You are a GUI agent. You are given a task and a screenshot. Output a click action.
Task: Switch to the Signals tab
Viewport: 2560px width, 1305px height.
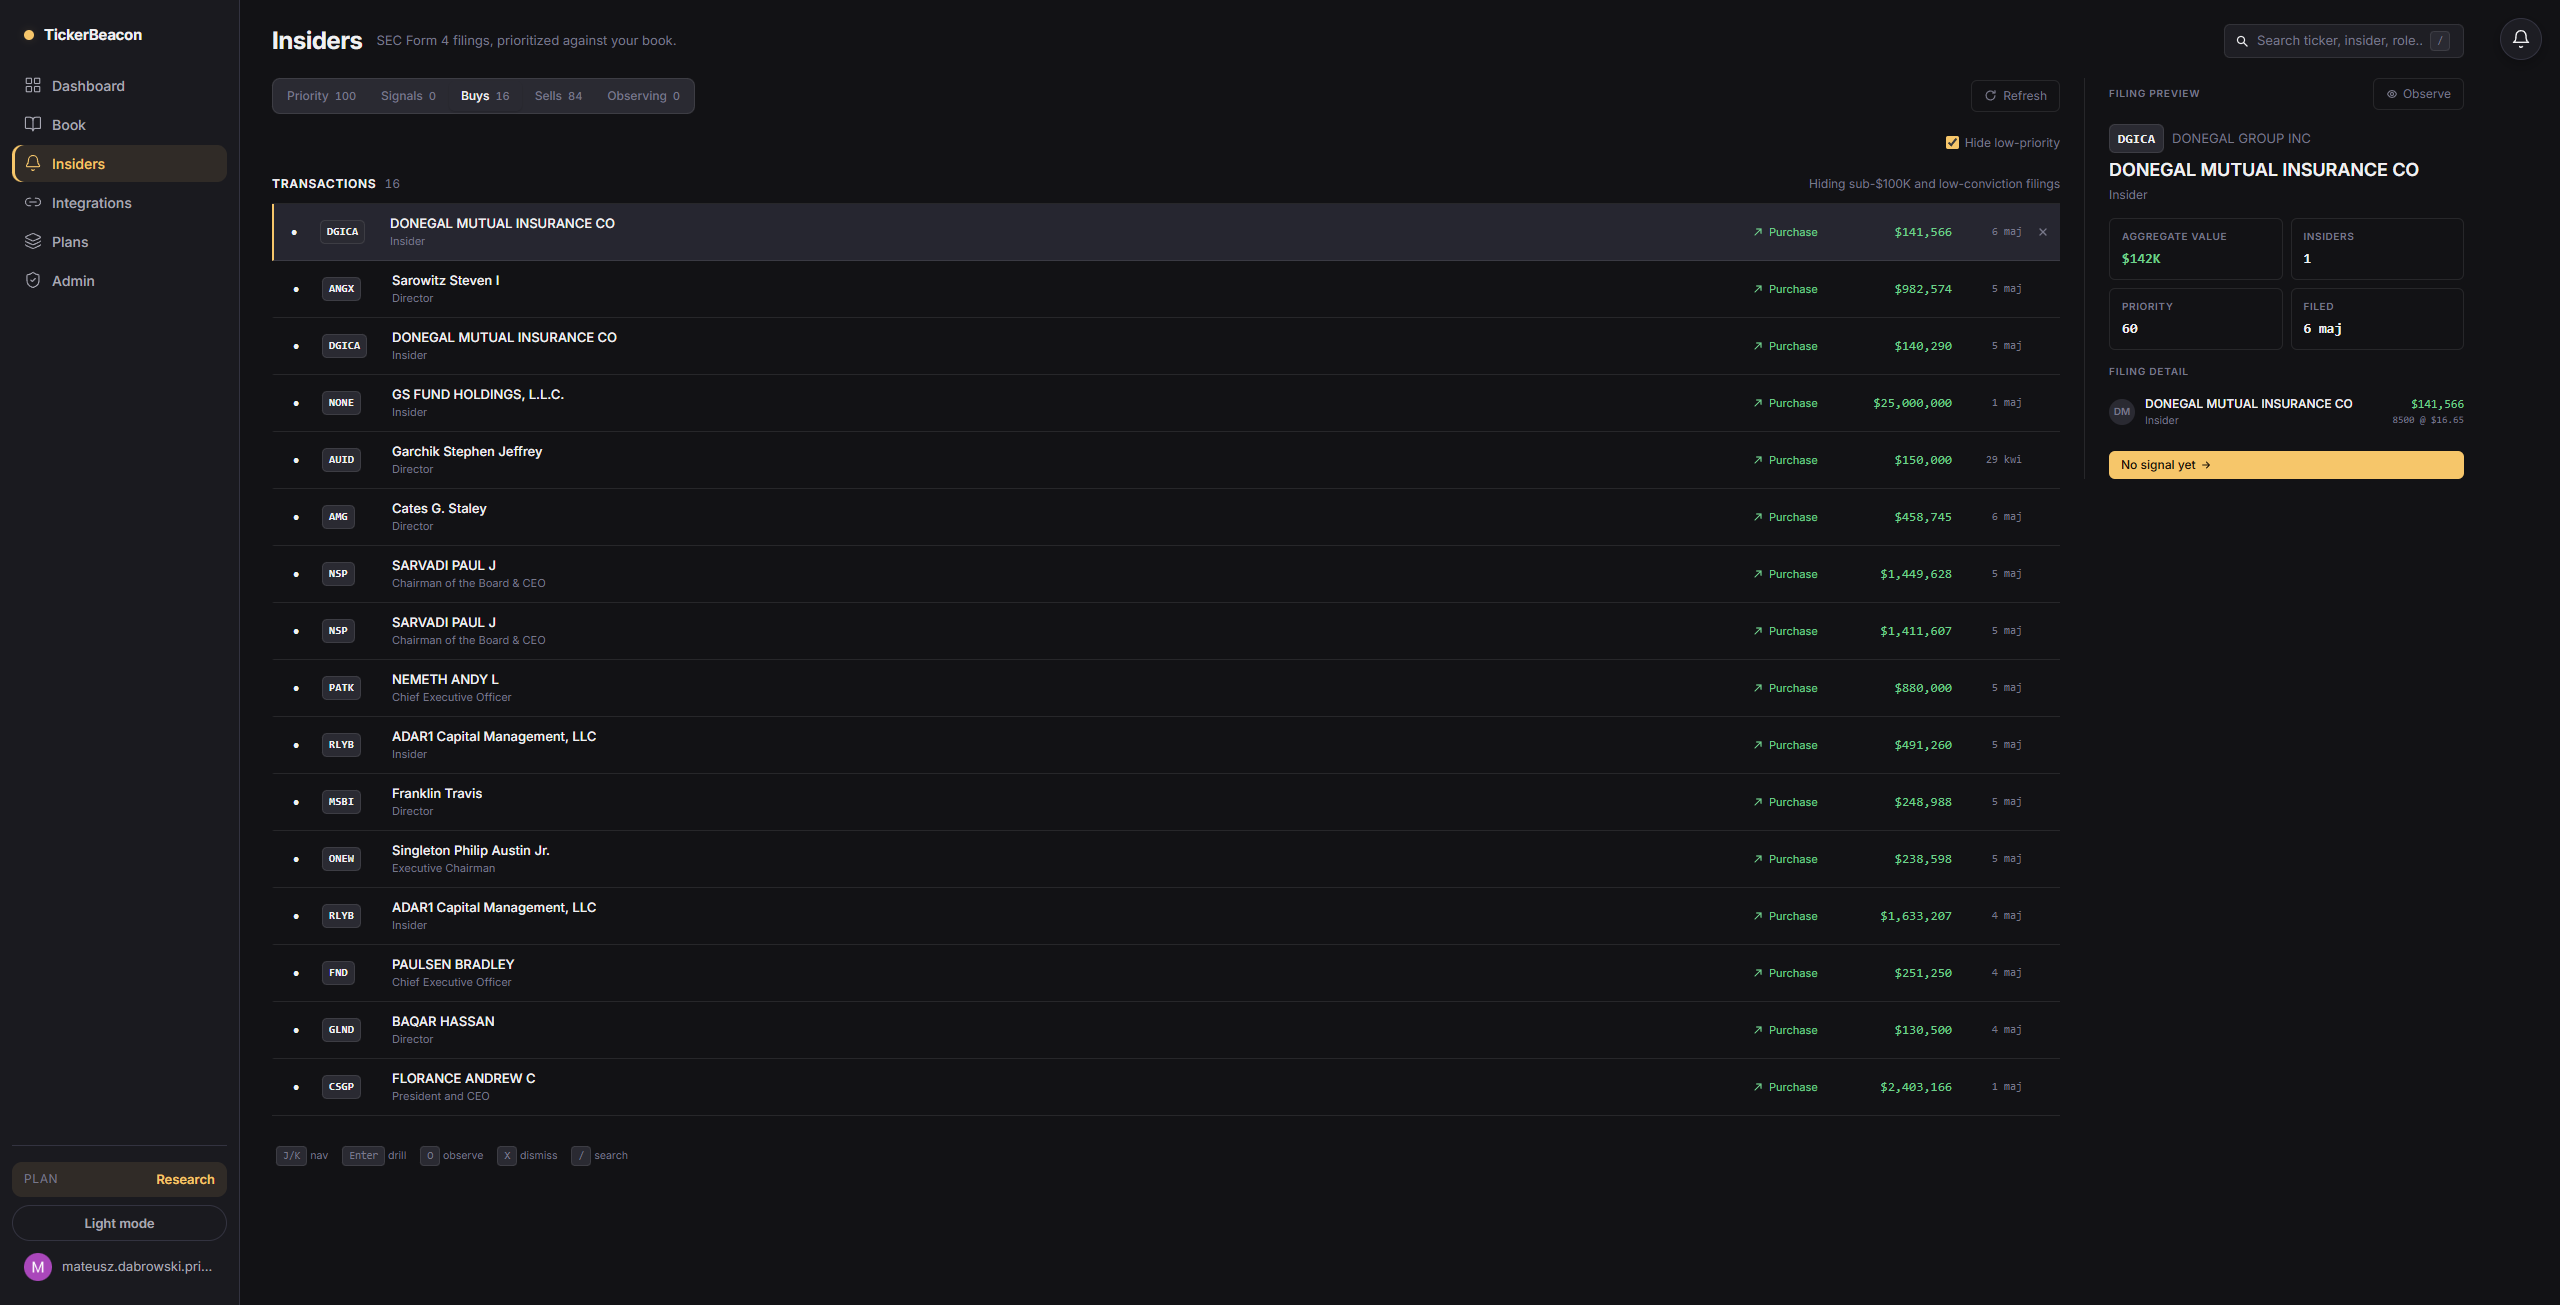click(x=408, y=96)
